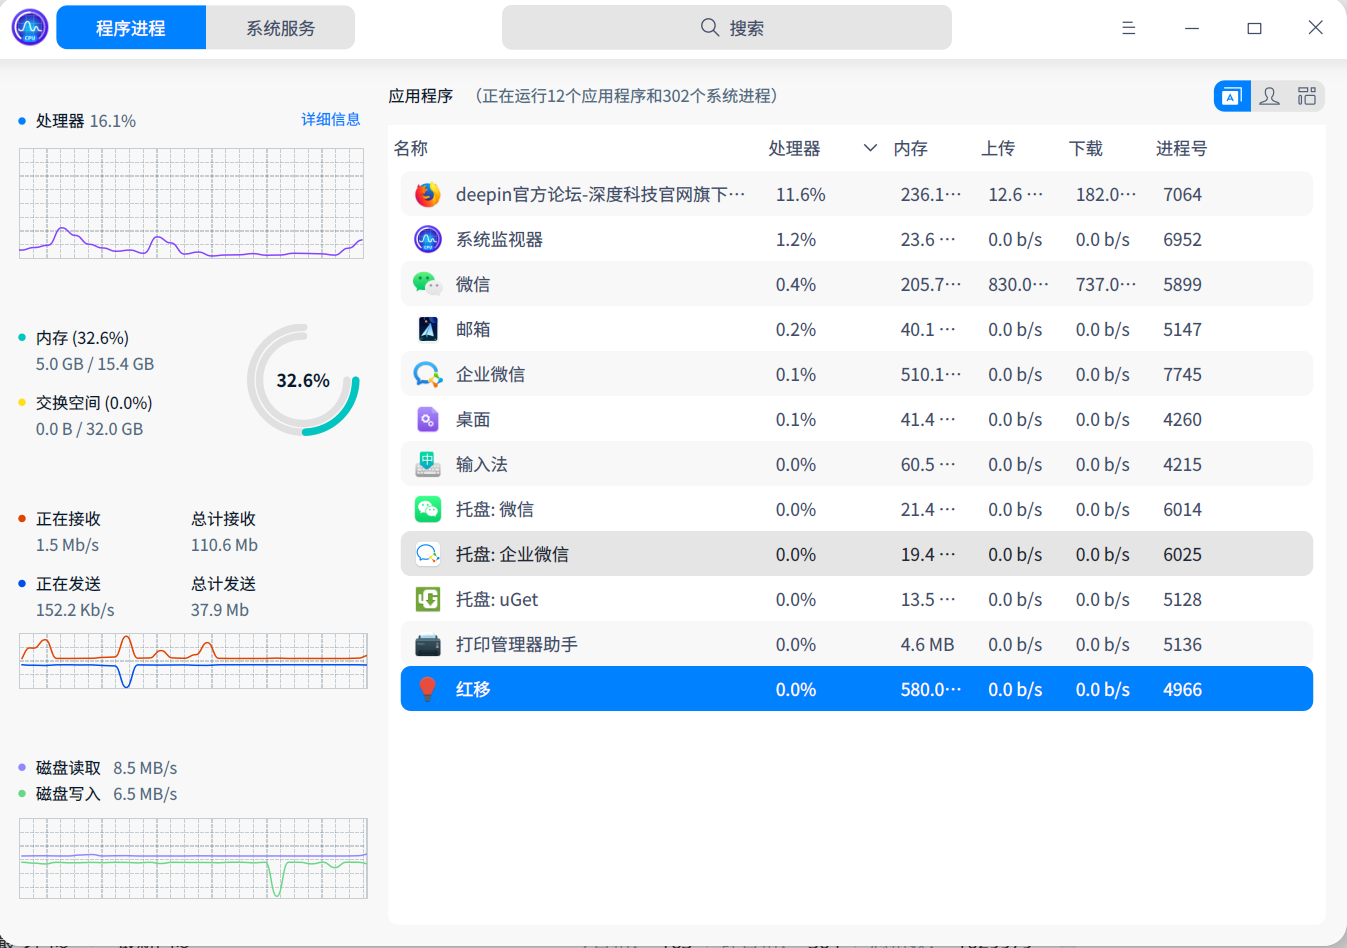Open the hamburger settings menu
This screenshot has width=1347, height=948.
coord(1128,27)
